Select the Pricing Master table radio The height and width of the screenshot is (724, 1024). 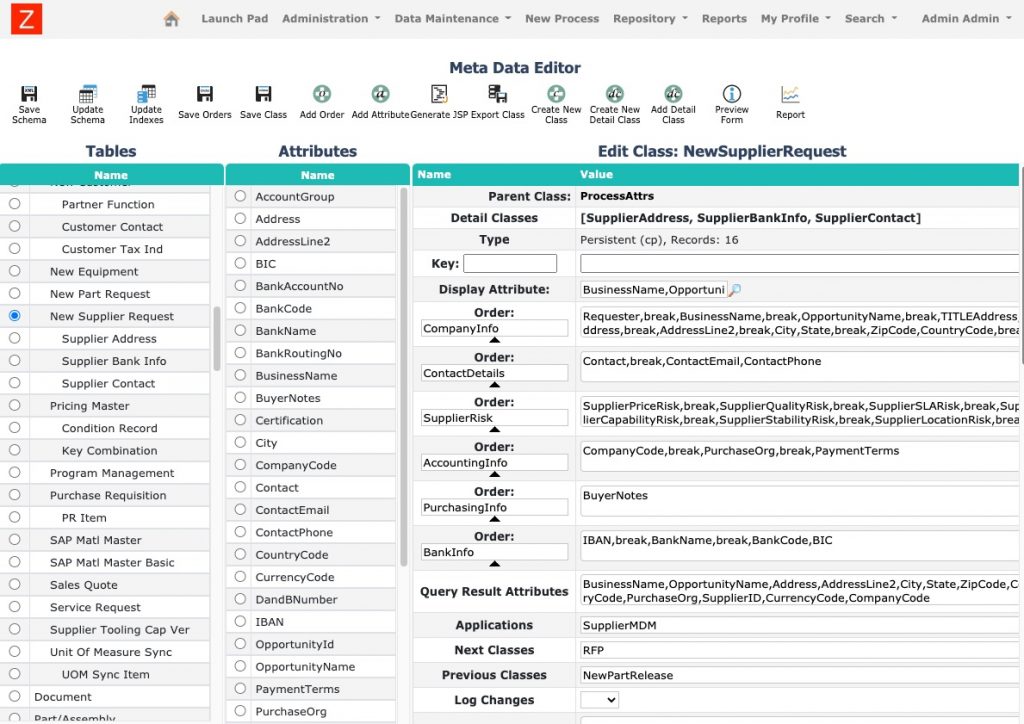[14, 405]
